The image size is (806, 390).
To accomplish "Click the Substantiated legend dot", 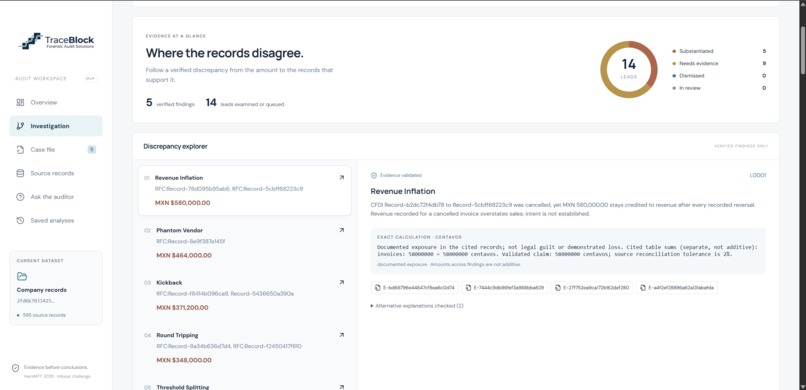I will point(674,51).
